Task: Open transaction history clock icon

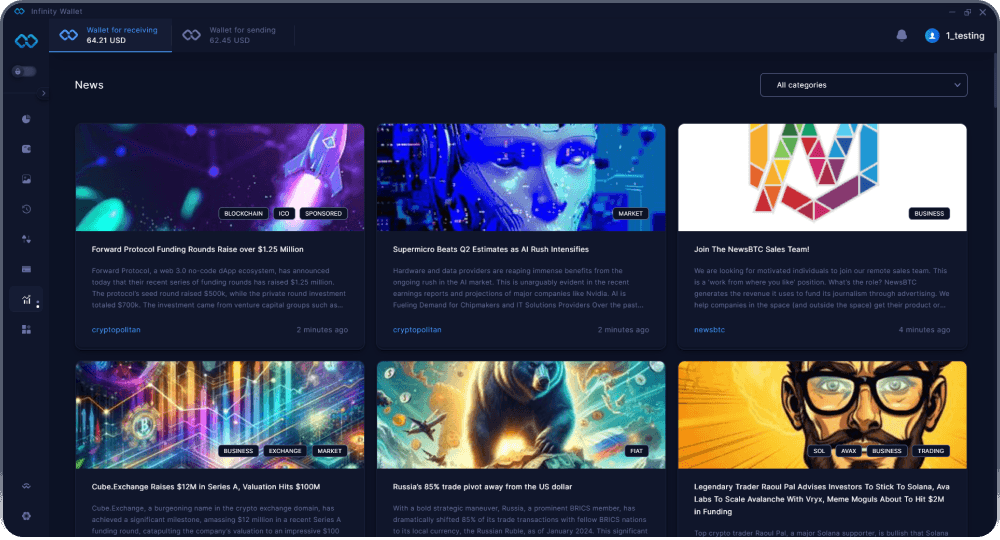Action: [26, 209]
